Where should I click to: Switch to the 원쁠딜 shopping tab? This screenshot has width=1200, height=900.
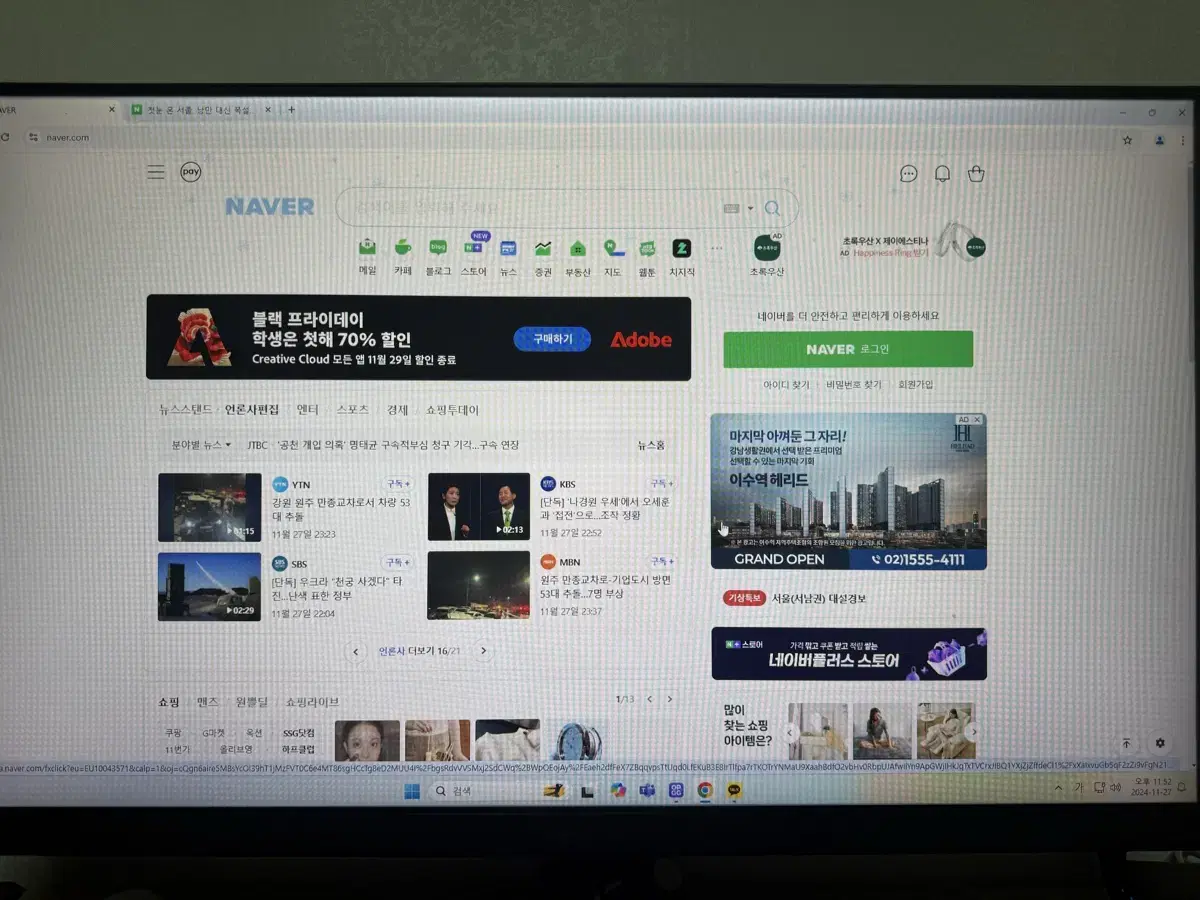251,702
